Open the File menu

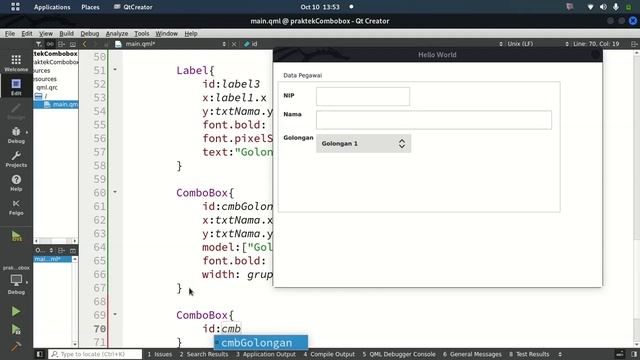point(10,33)
